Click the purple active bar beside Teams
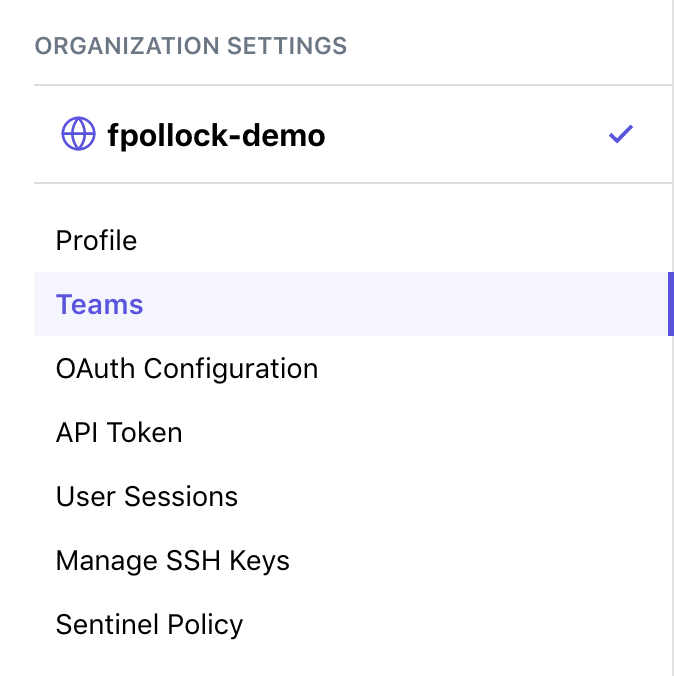Screen dimensions: 674x676 pos(670,304)
